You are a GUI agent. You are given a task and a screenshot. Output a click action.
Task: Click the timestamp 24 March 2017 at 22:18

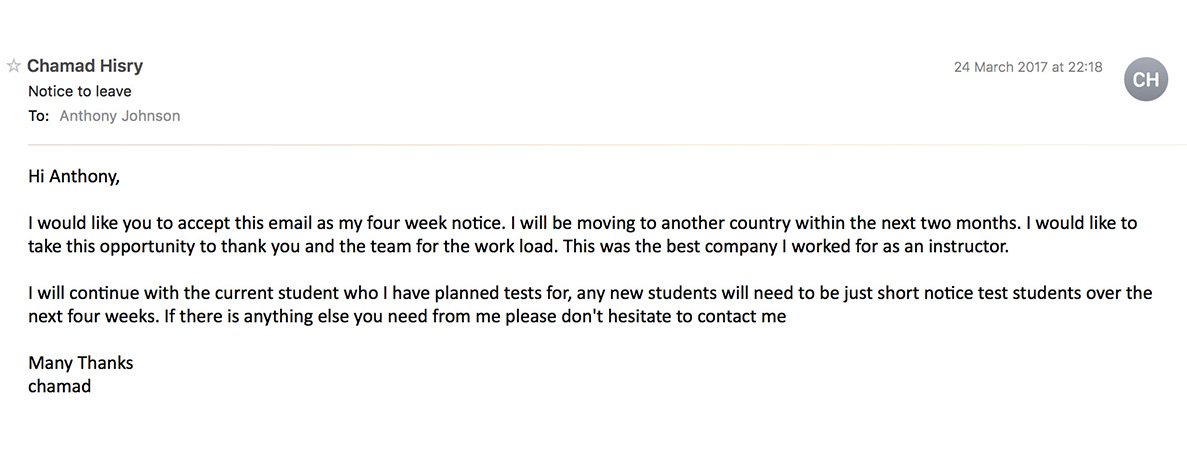pyautogui.click(x=1028, y=67)
